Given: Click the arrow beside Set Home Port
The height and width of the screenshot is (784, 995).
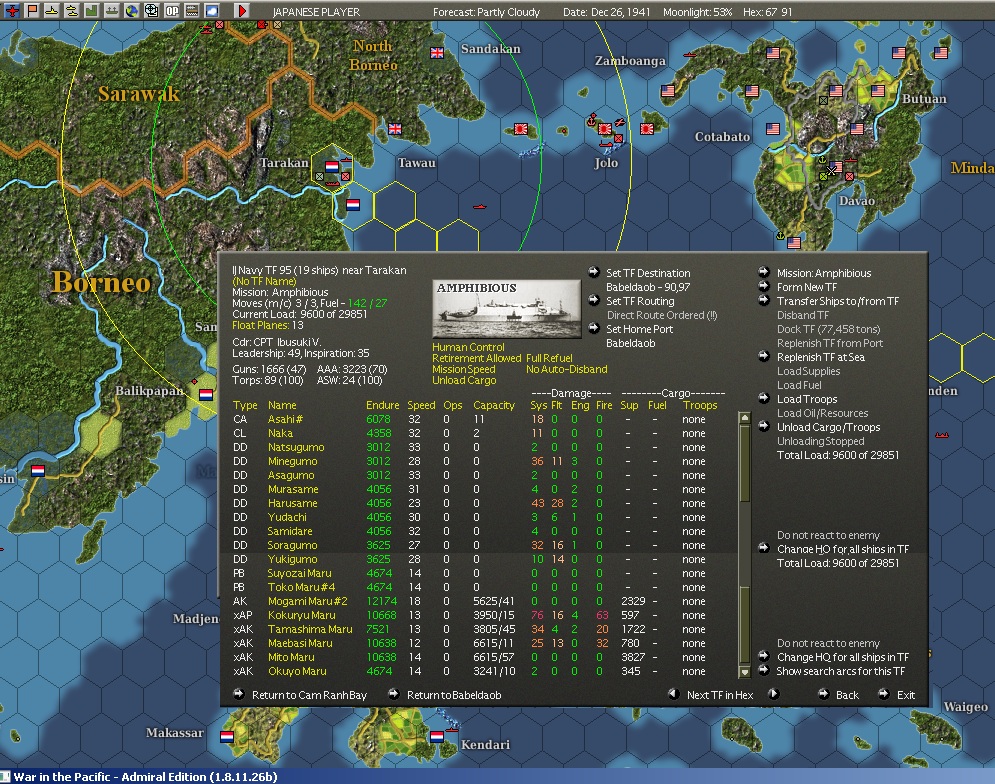Looking at the screenshot, I should pyautogui.click(x=593, y=328).
